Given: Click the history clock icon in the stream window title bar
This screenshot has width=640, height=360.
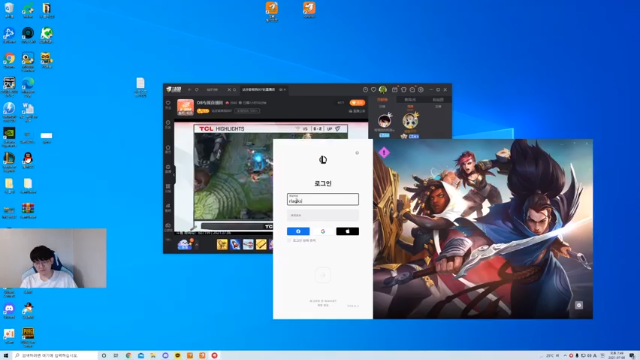Looking at the screenshot, I should [365, 90].
